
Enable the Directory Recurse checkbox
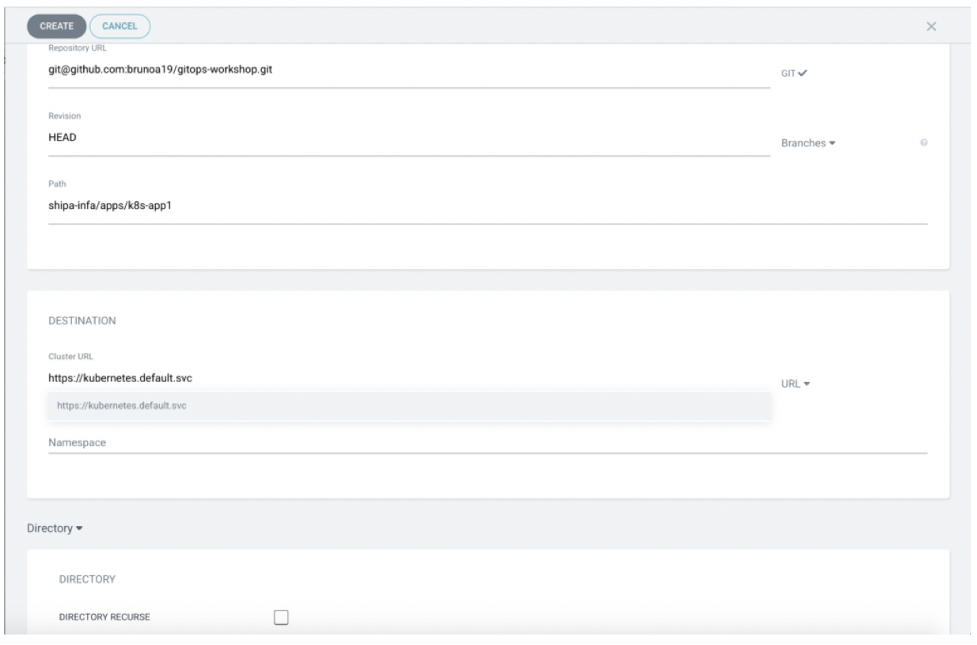(281, 617)
